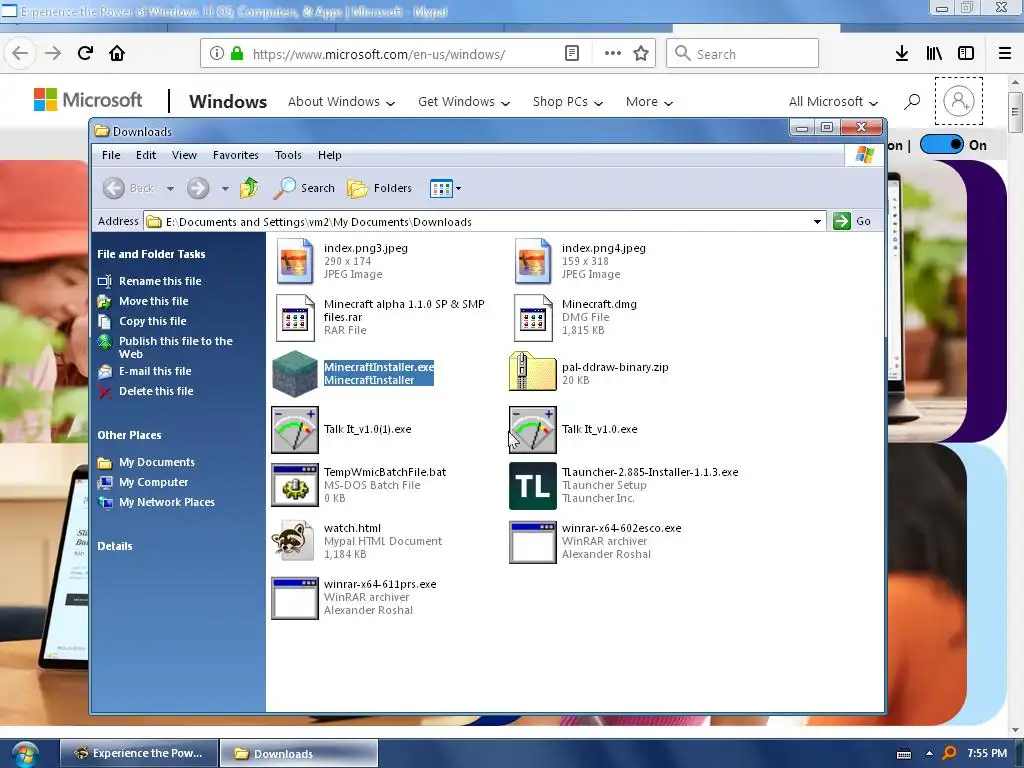The height and width of the screenshot is (768, 1024).
Task: Open browser Downloads arrow icon
Action: point(902,54)
